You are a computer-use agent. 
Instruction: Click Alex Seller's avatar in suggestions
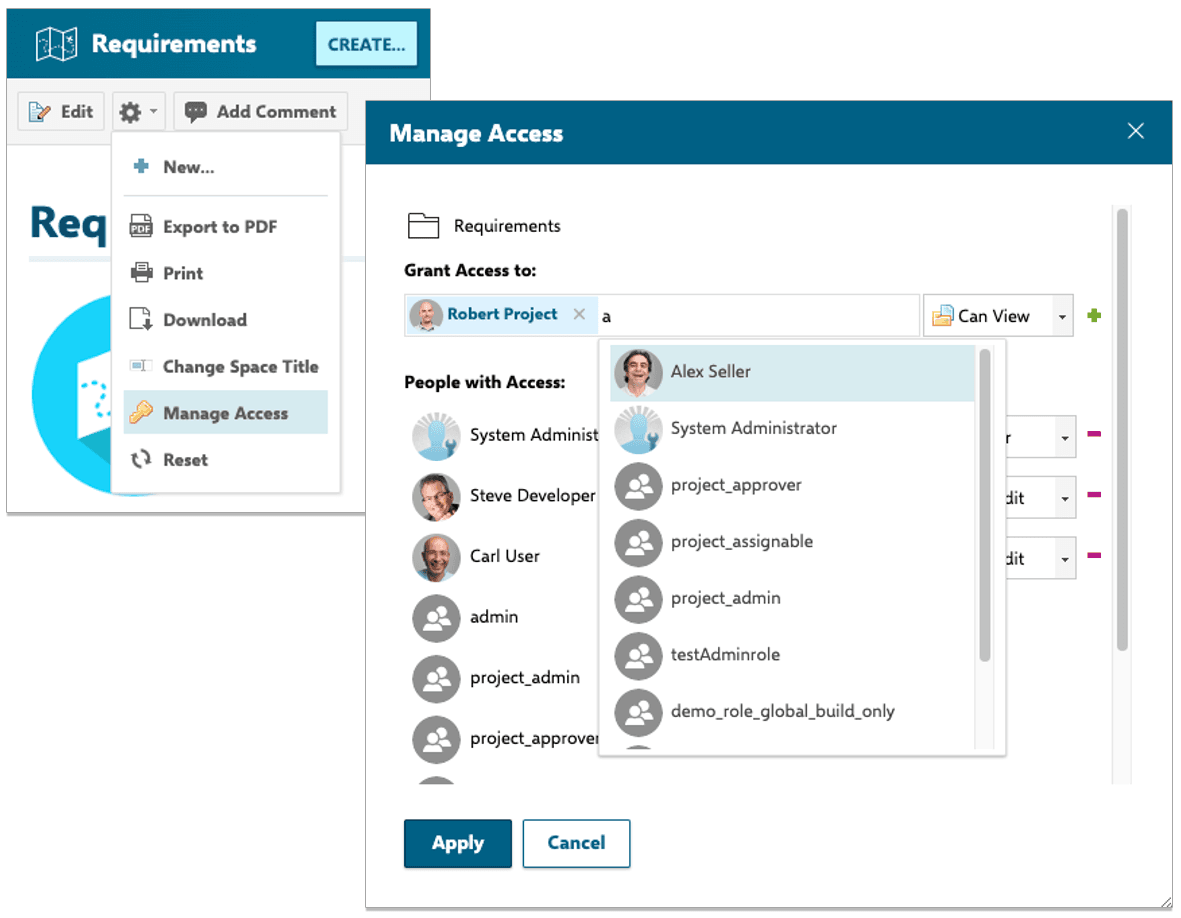click(638, 372)
